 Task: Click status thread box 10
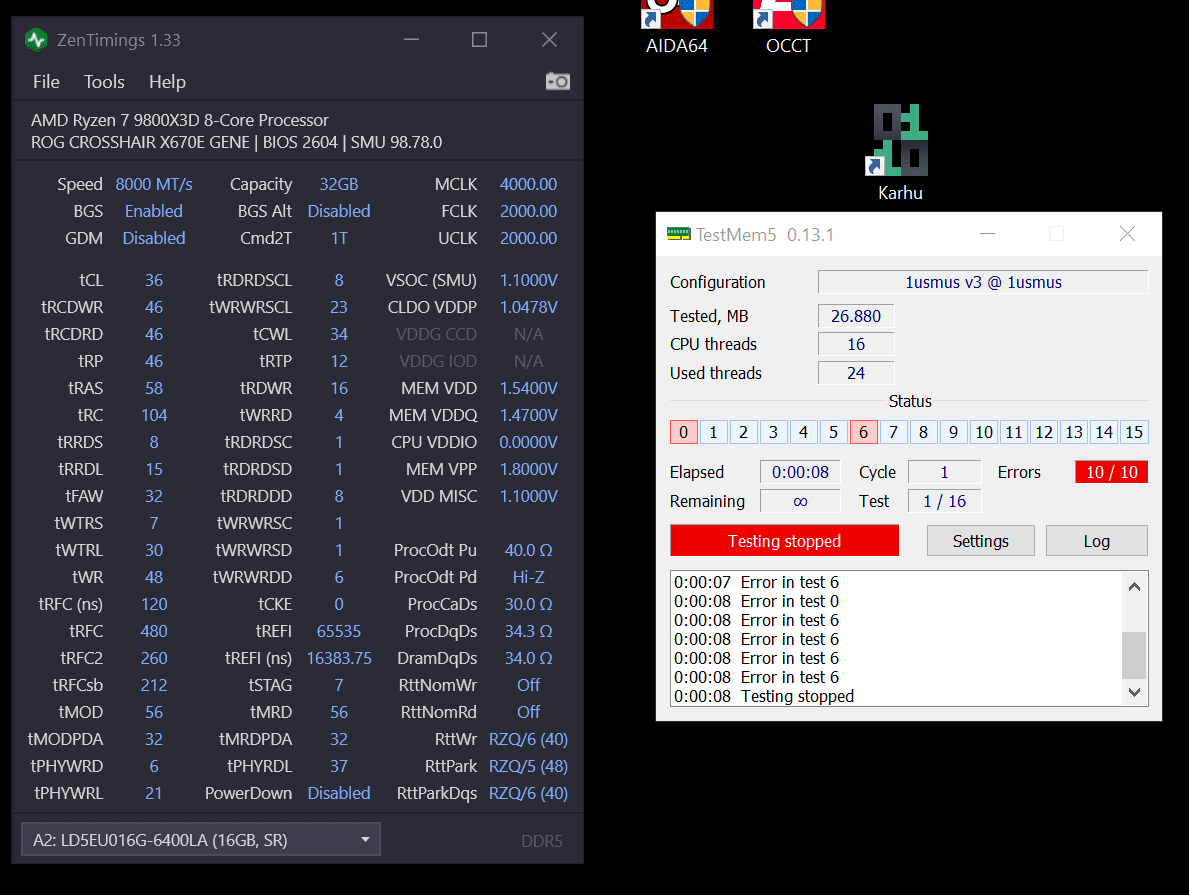point(984,432)
